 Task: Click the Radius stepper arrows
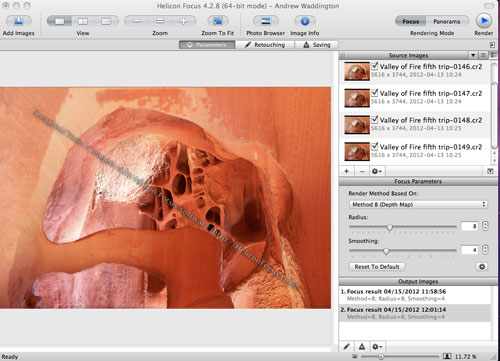click(x=485, y=226)
